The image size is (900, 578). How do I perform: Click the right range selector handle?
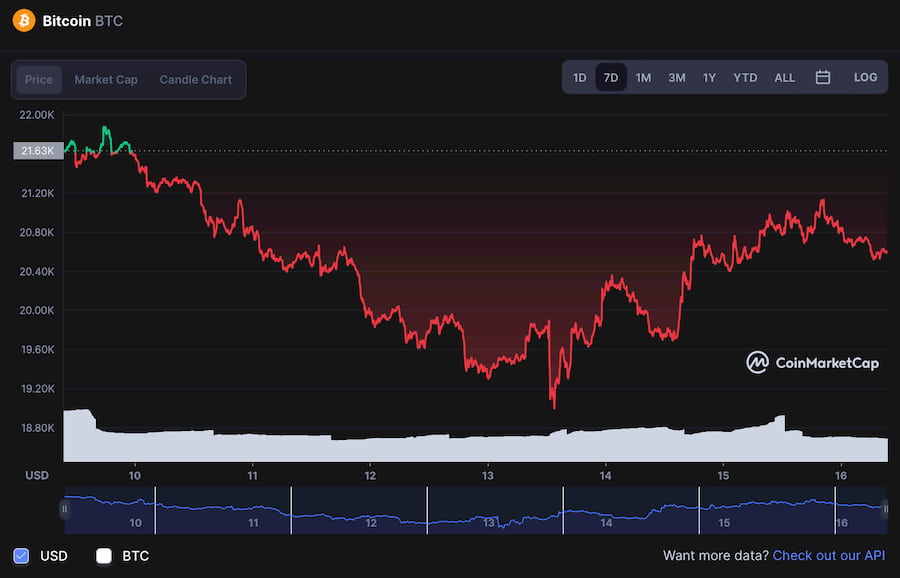[885, 508]
